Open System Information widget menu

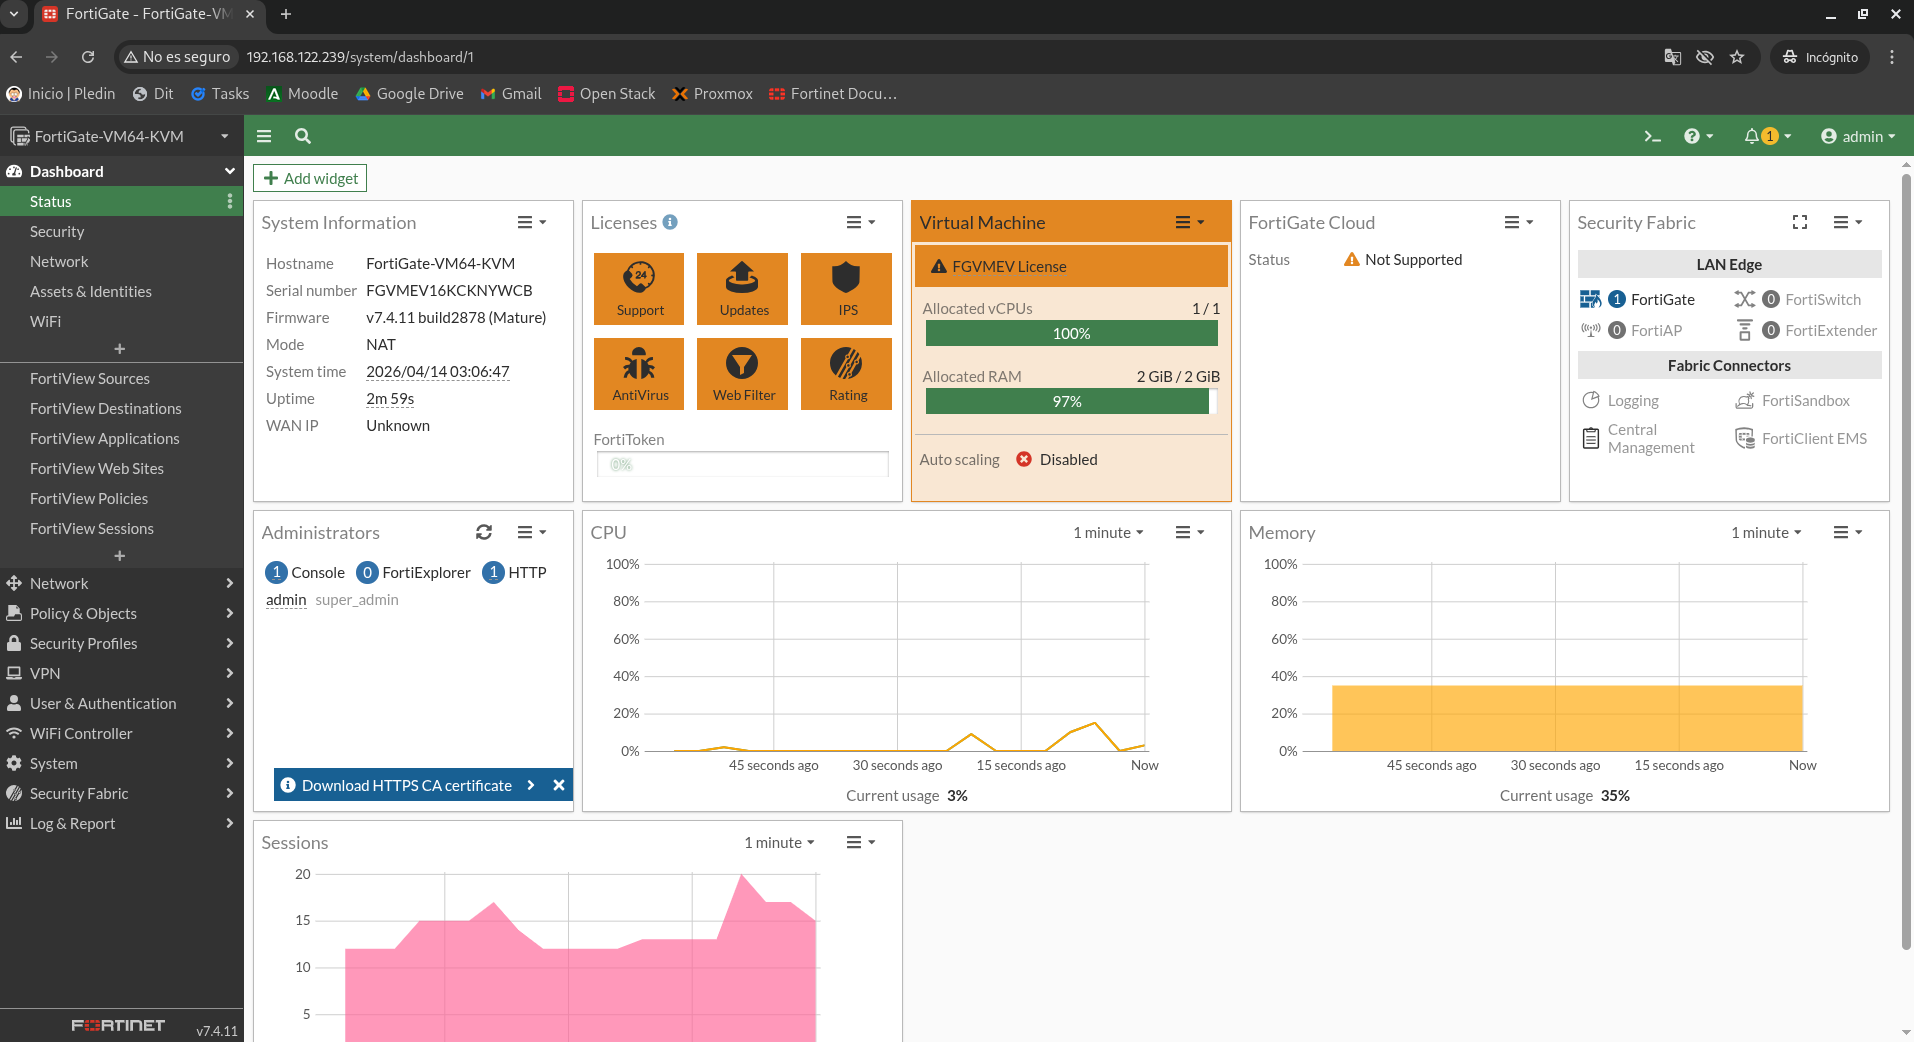point(531,222)
